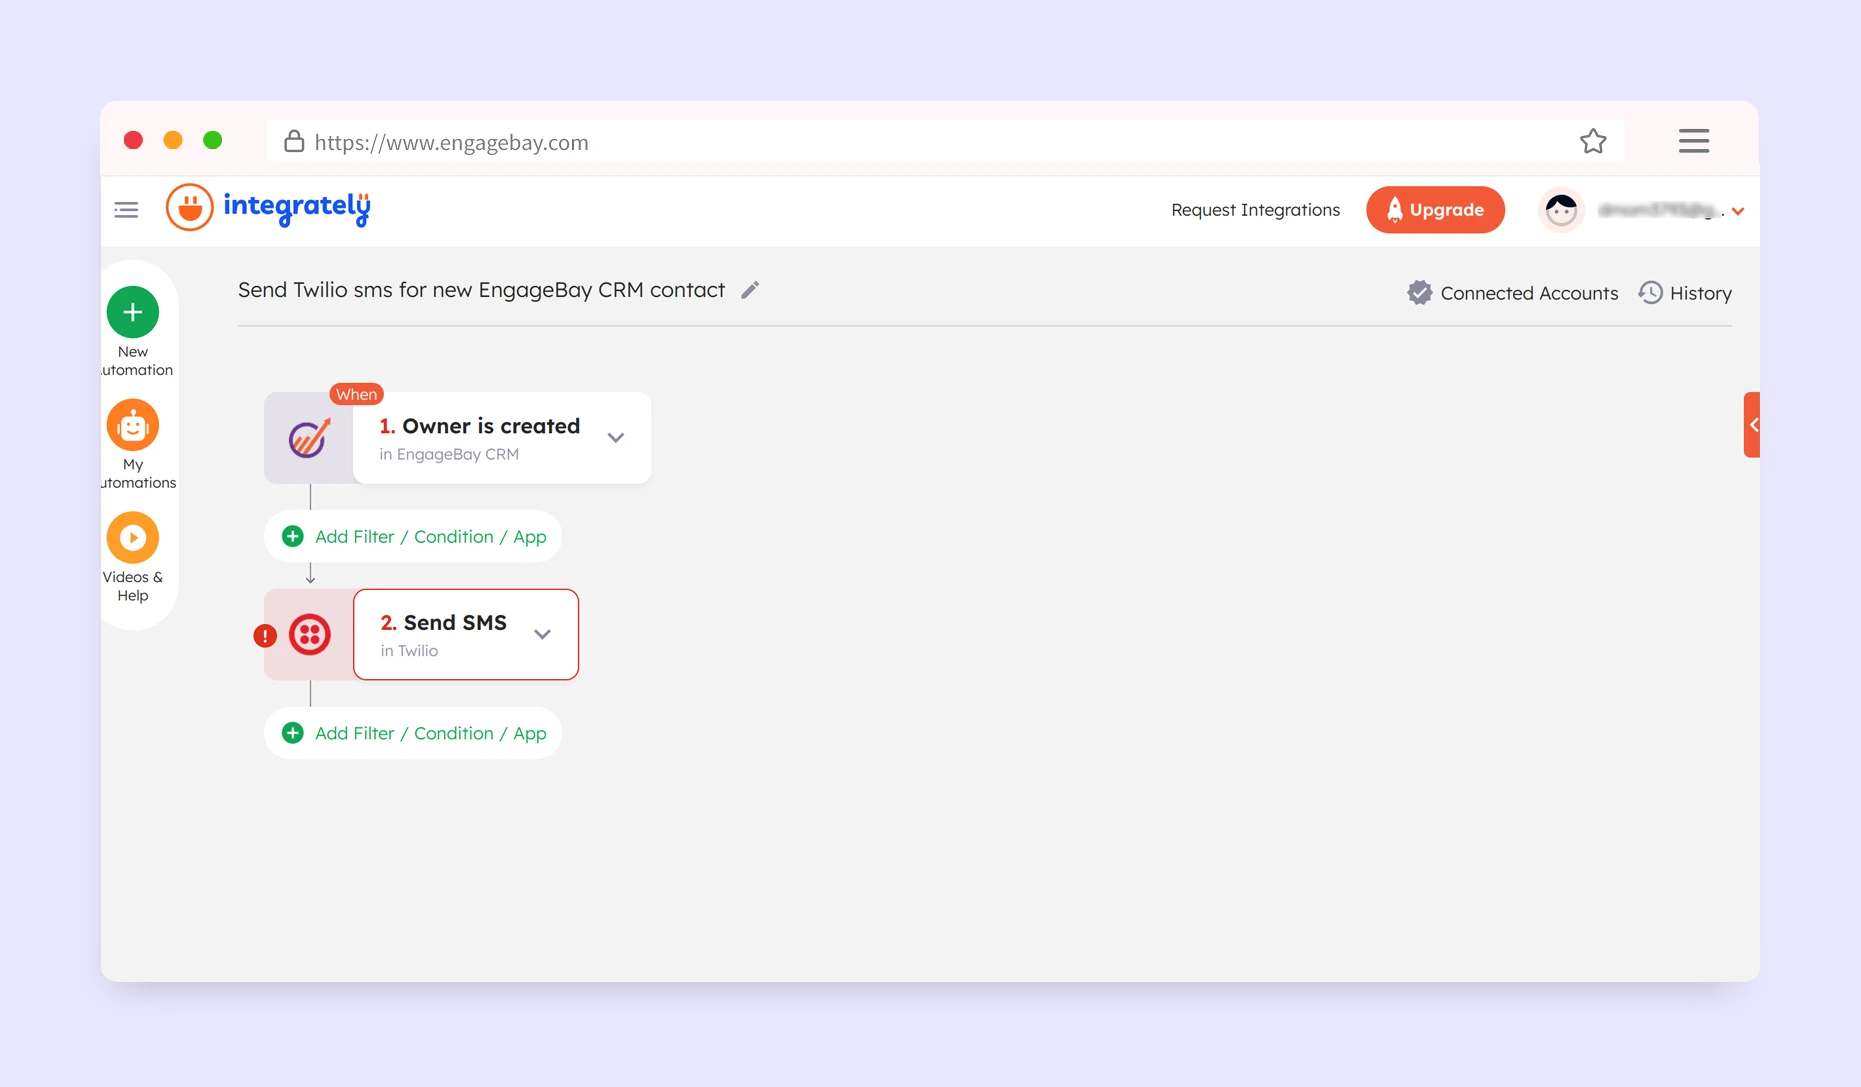The width and height of the screenshot is (1861, 1087).
Task: Toggle the left sidebar menu icon
Action: click(127, 210)
